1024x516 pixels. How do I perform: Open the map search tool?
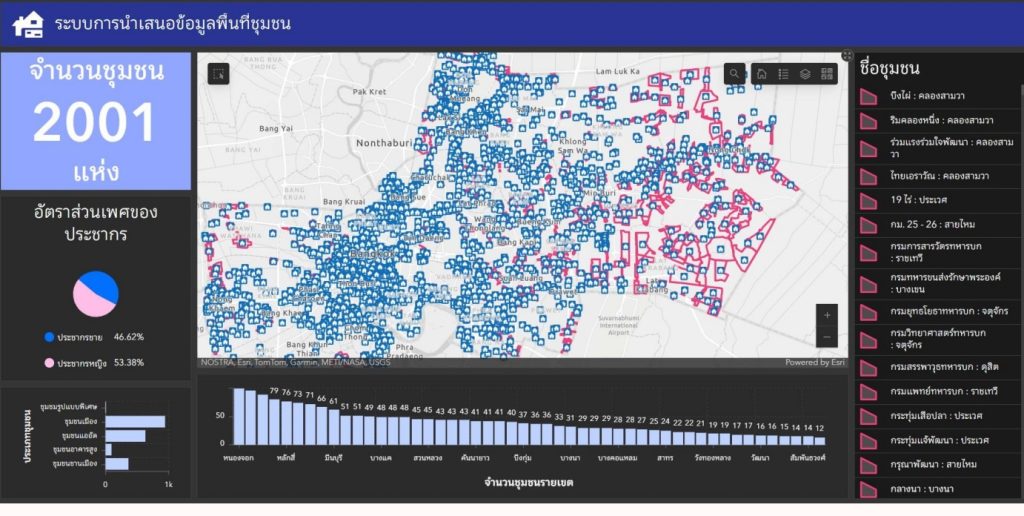point(735,74)
